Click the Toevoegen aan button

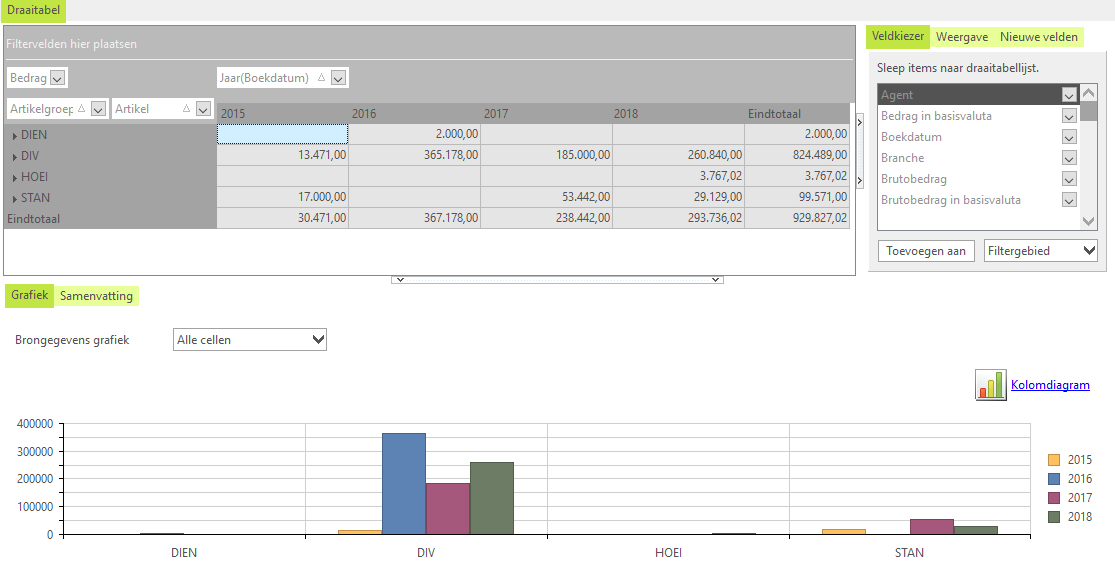pos(926,251)
